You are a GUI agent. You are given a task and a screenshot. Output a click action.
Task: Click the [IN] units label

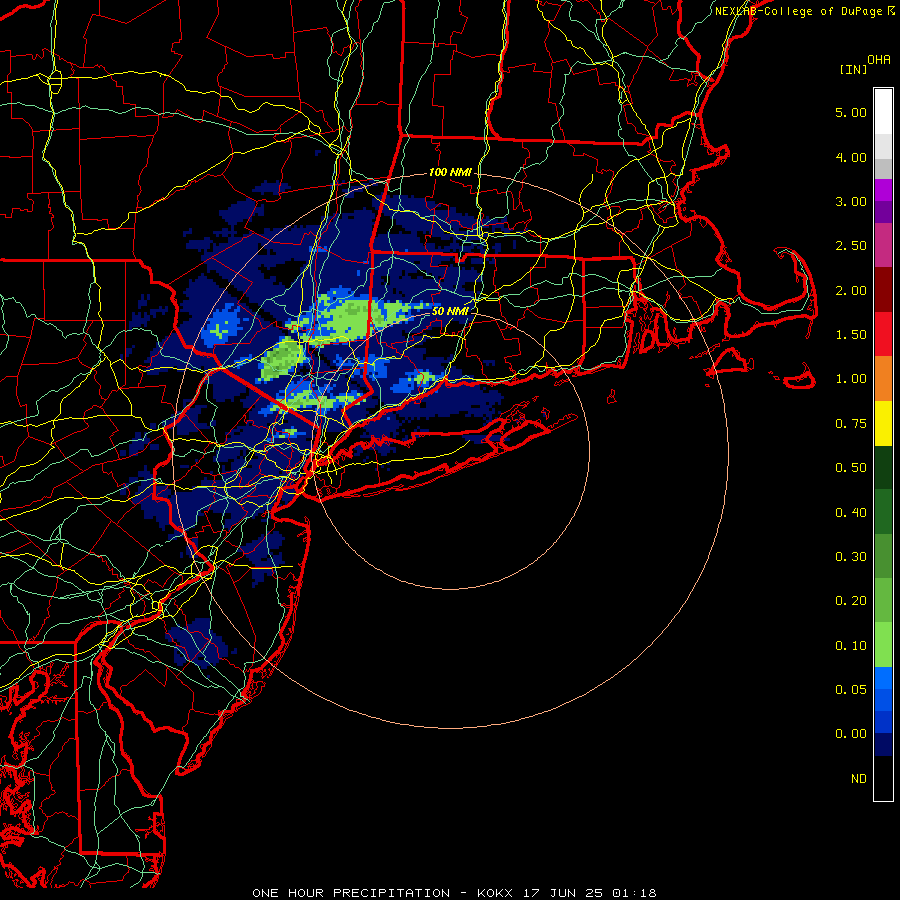point(853,69)
